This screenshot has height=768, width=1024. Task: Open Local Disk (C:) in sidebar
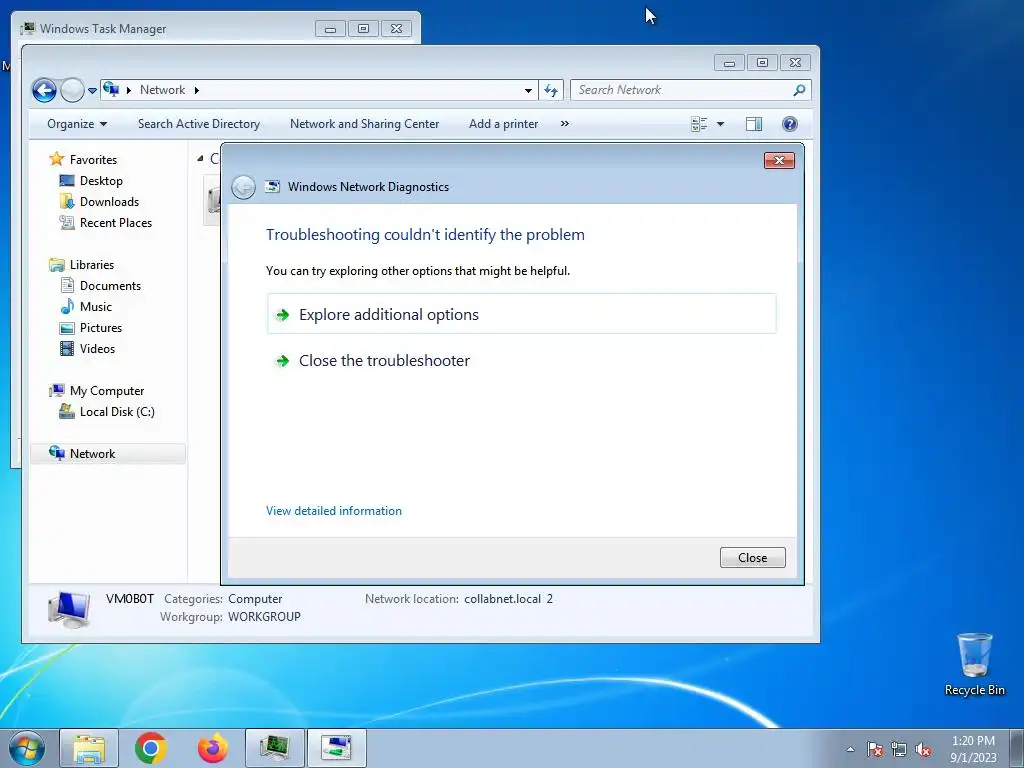tap(117, 412)
